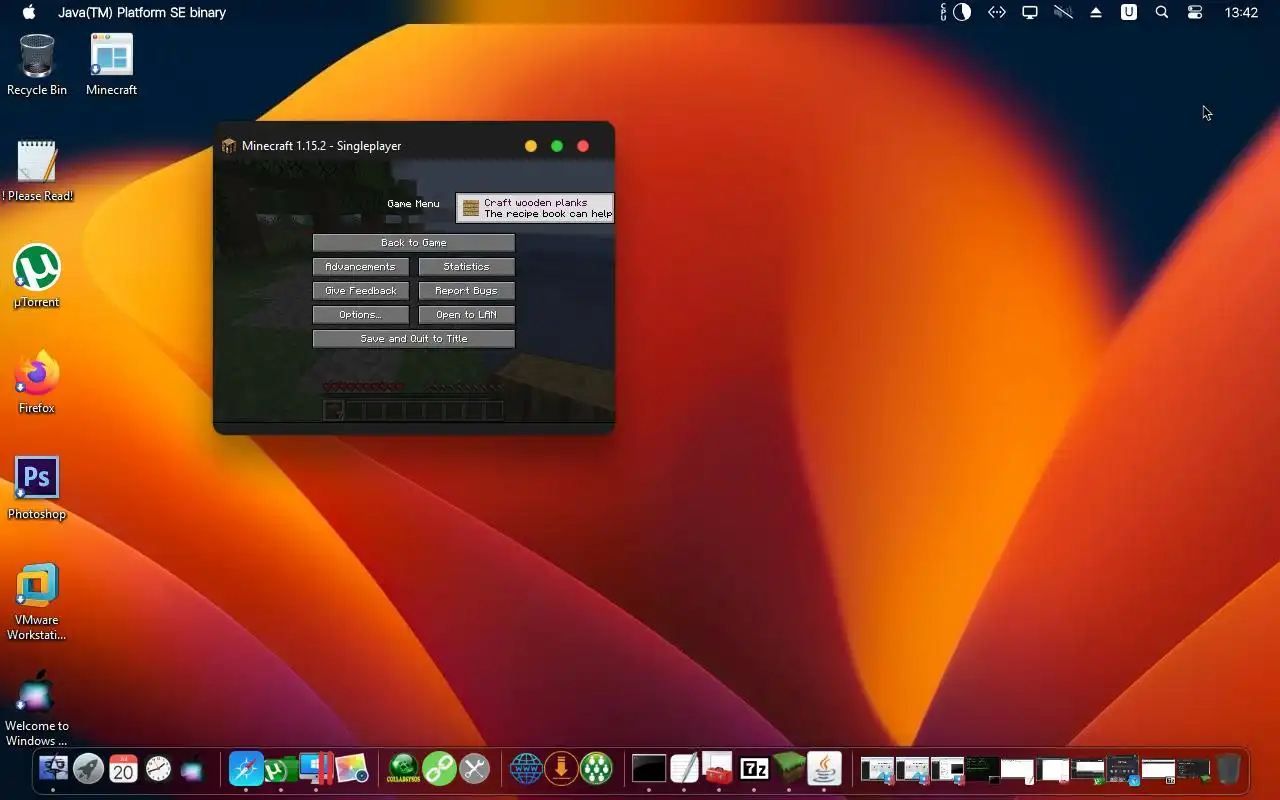Click the U input icon in menu bar
The height and width of the screenshot is (800, 1280).
pos(1129,12)
